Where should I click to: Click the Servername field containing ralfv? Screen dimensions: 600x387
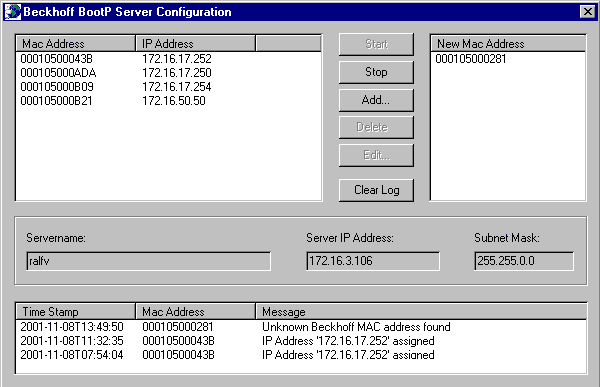pos(148,261)
